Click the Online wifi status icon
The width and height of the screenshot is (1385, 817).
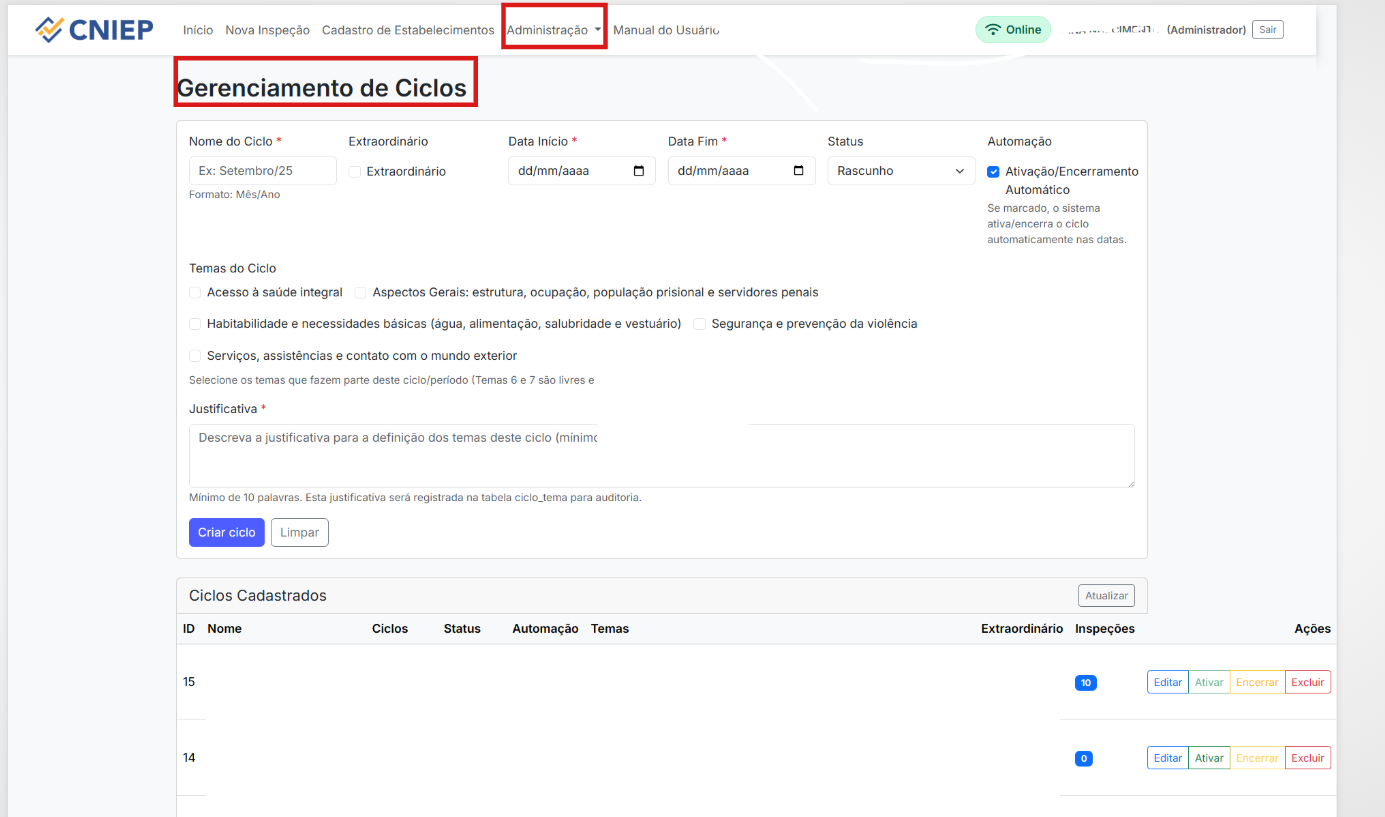tap(992, 30)
